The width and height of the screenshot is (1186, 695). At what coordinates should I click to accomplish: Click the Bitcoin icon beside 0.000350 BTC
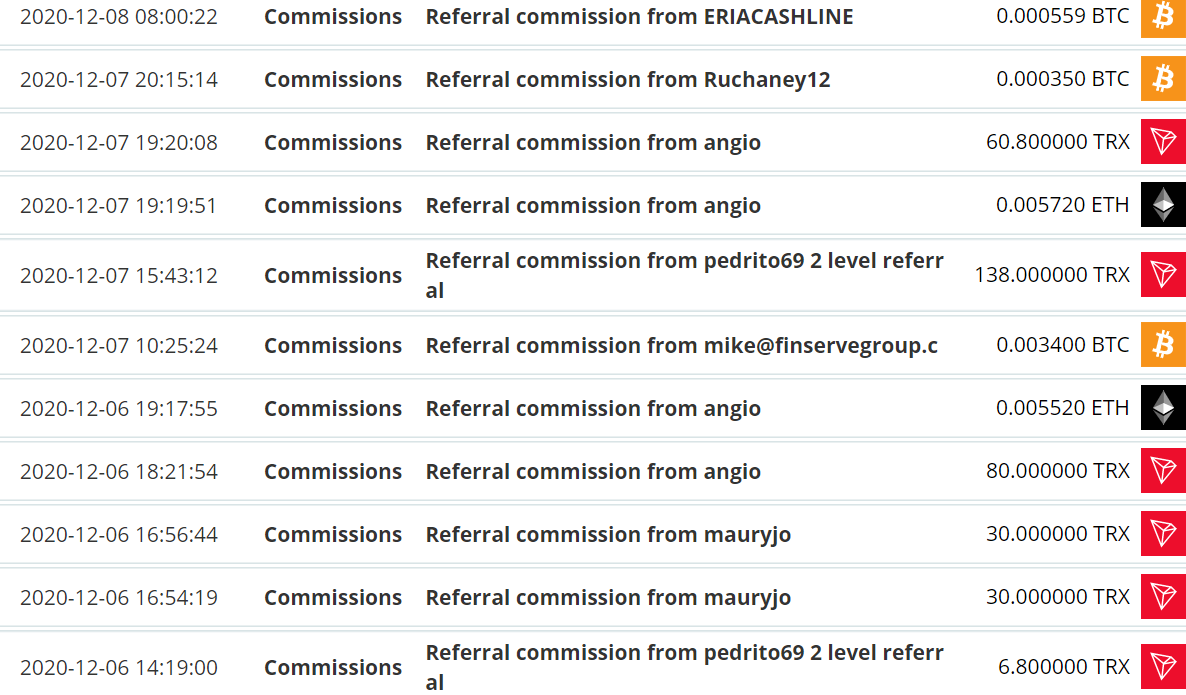point(1163,79)
